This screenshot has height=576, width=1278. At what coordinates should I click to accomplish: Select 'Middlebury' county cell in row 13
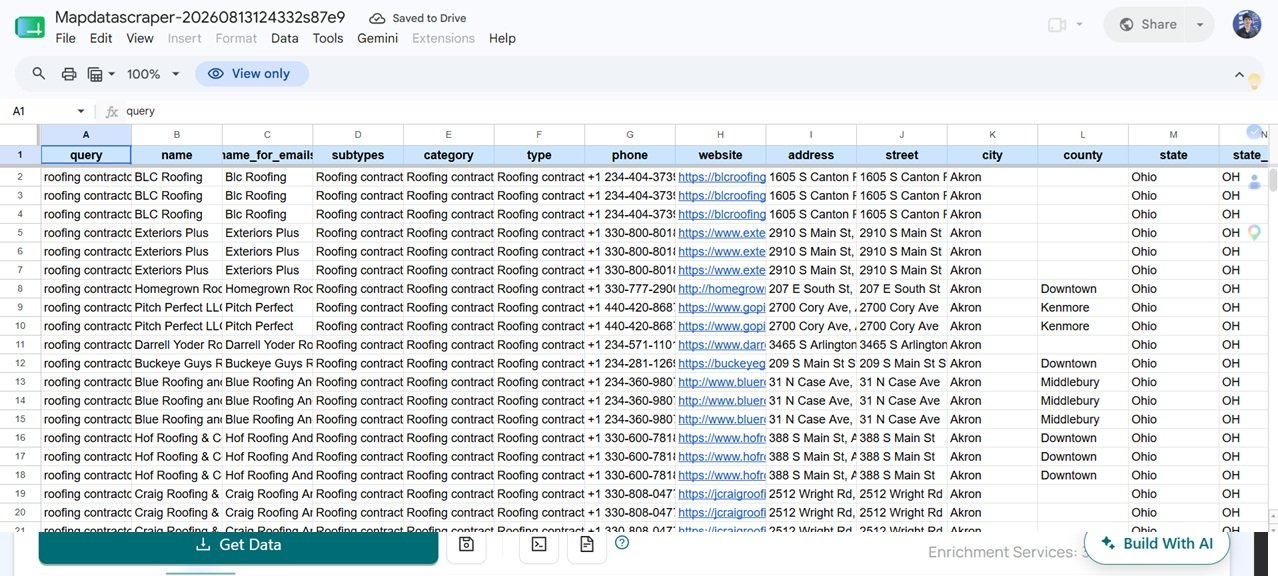[1083, 382]
